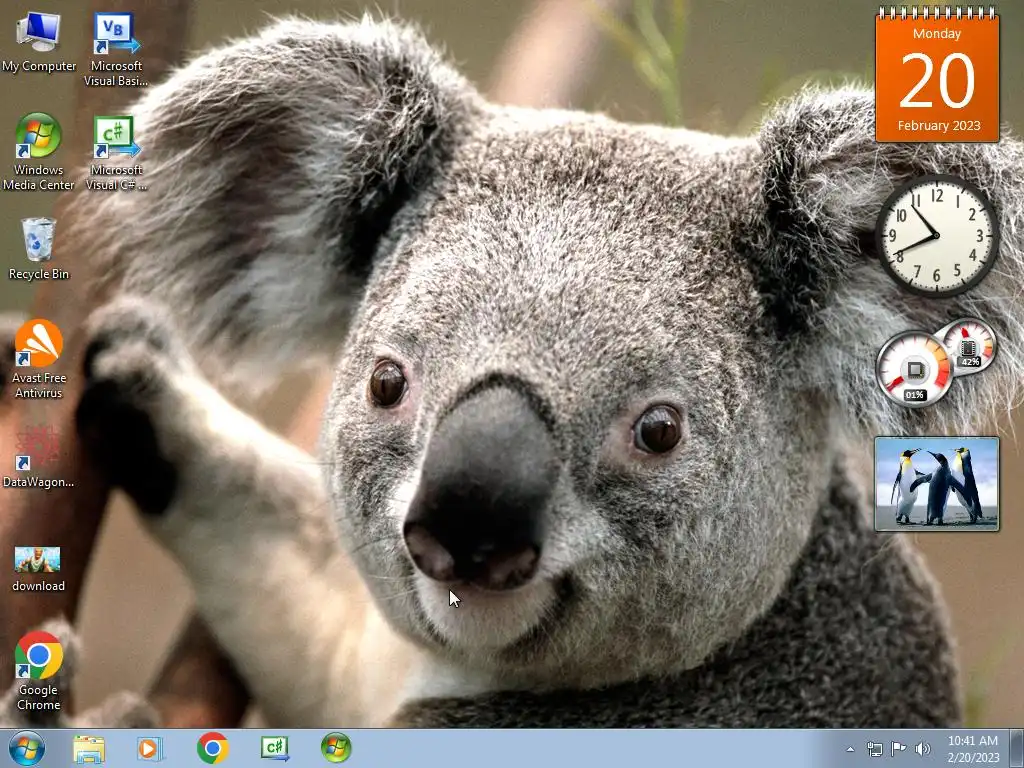
Task: Select the Recycle Bin icon
Action: pos(39,249)
